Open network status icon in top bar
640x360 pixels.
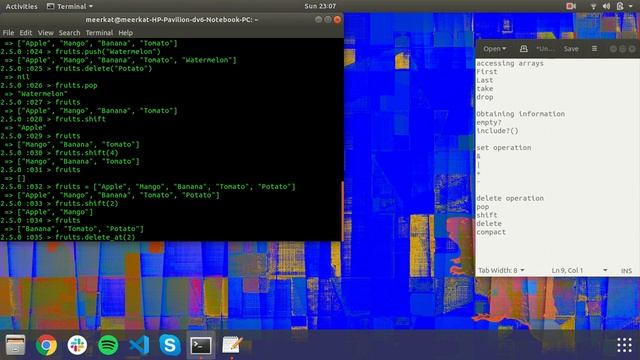tap(593, 6)
